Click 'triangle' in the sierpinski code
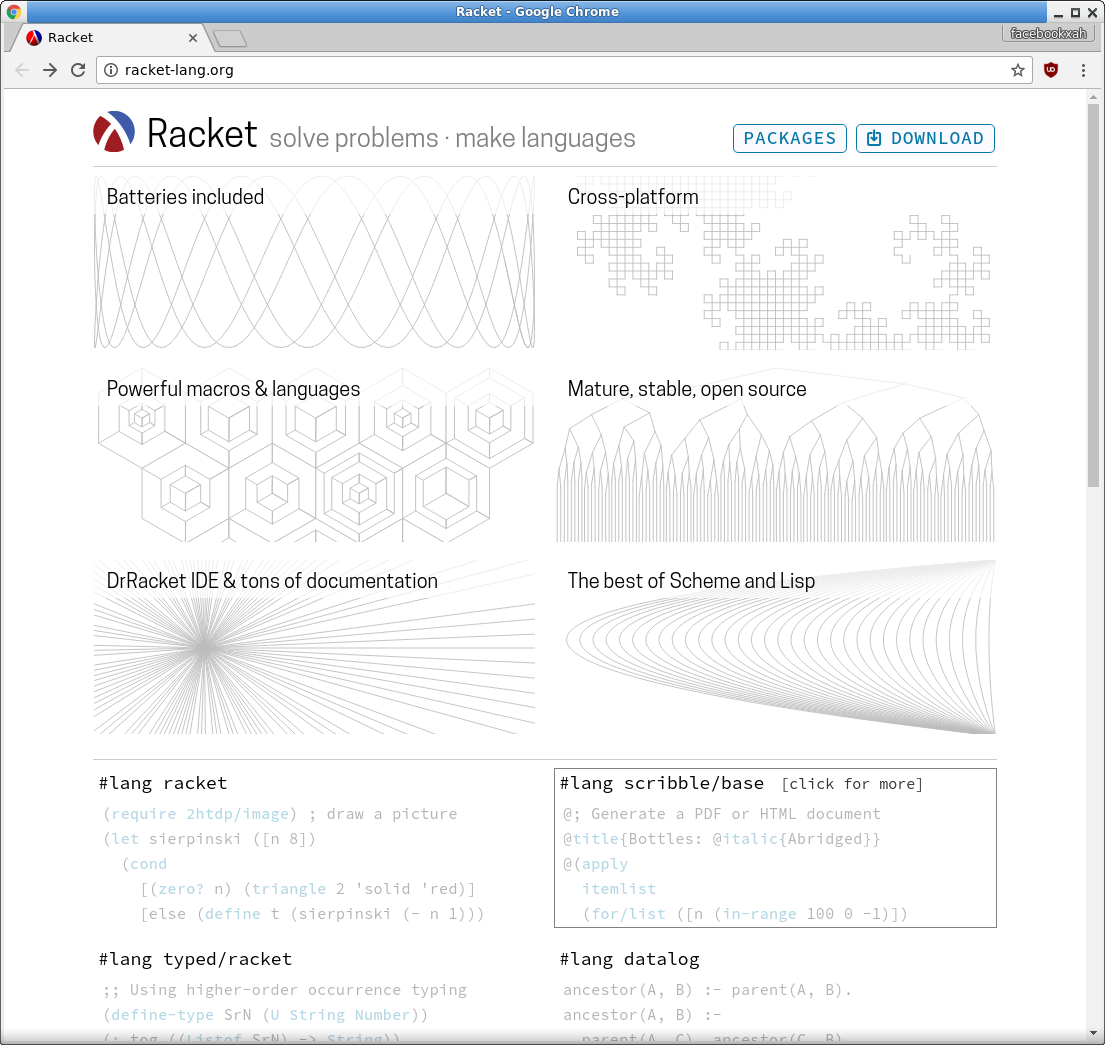The height and width of the screenshot is (1045, 1105). [289, 889]
